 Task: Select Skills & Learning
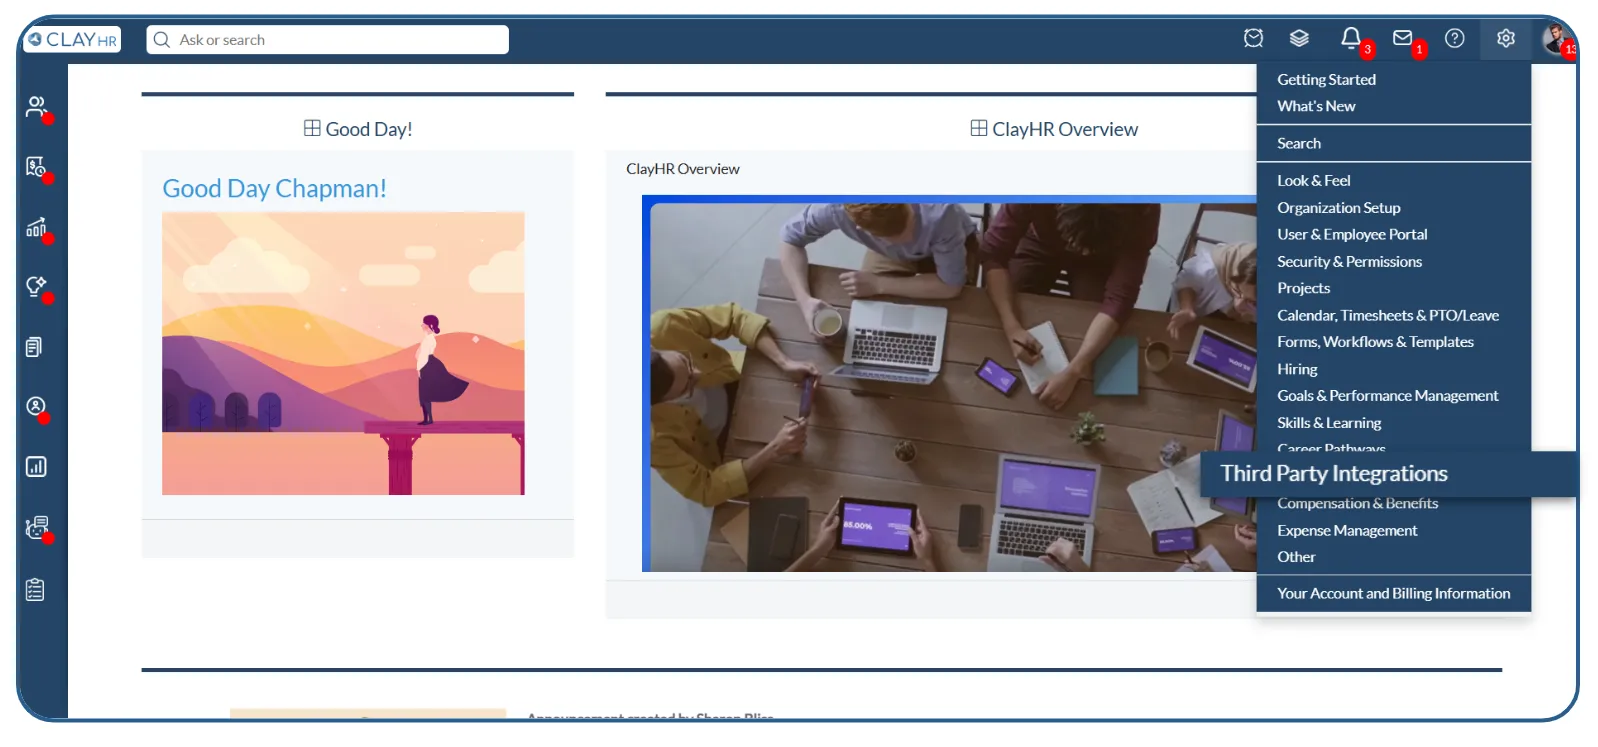pos(1329,423)
